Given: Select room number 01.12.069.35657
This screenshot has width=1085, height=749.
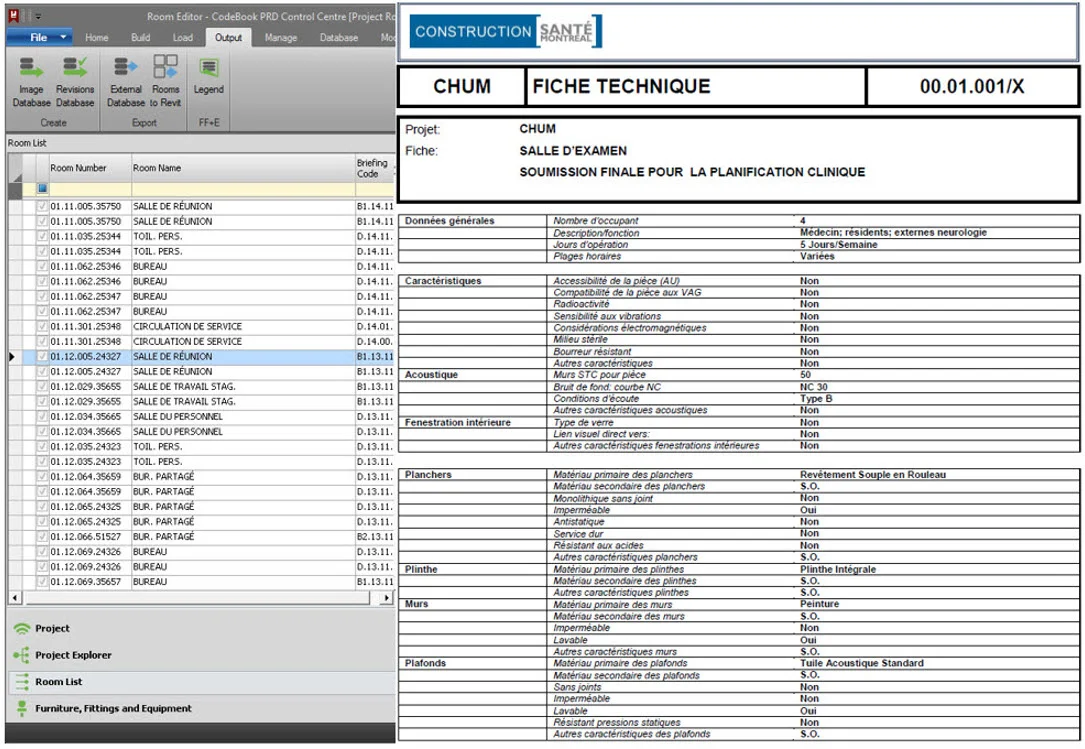Looking at the screenshot, I should click(85, 581).
